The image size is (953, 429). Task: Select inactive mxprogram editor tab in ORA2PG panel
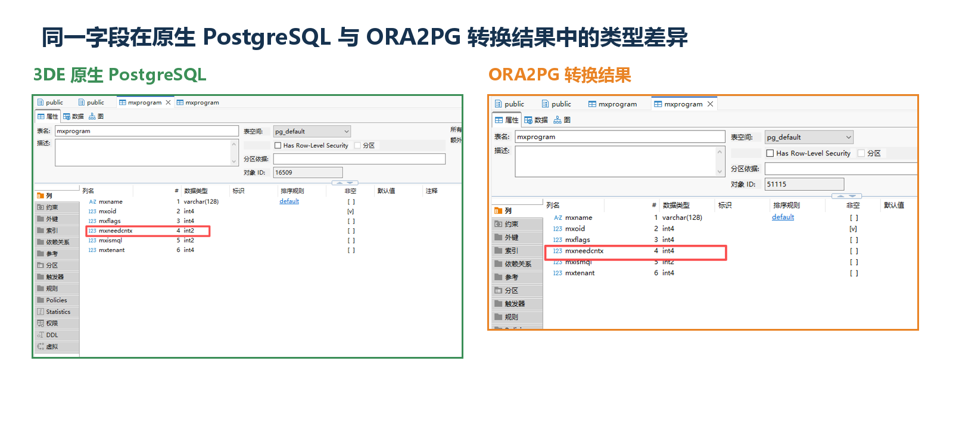coord(613,104)
